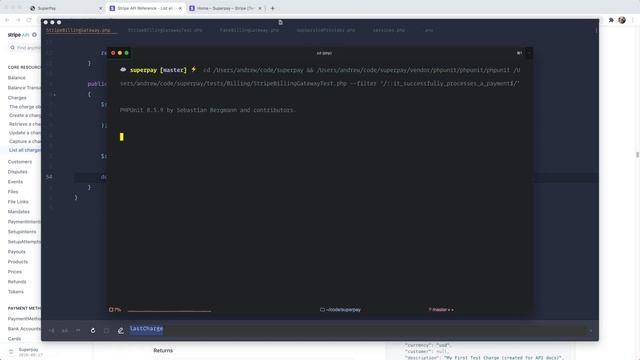Open the browser profile avatar
The image size is (640, 360).
coord(622,20)
